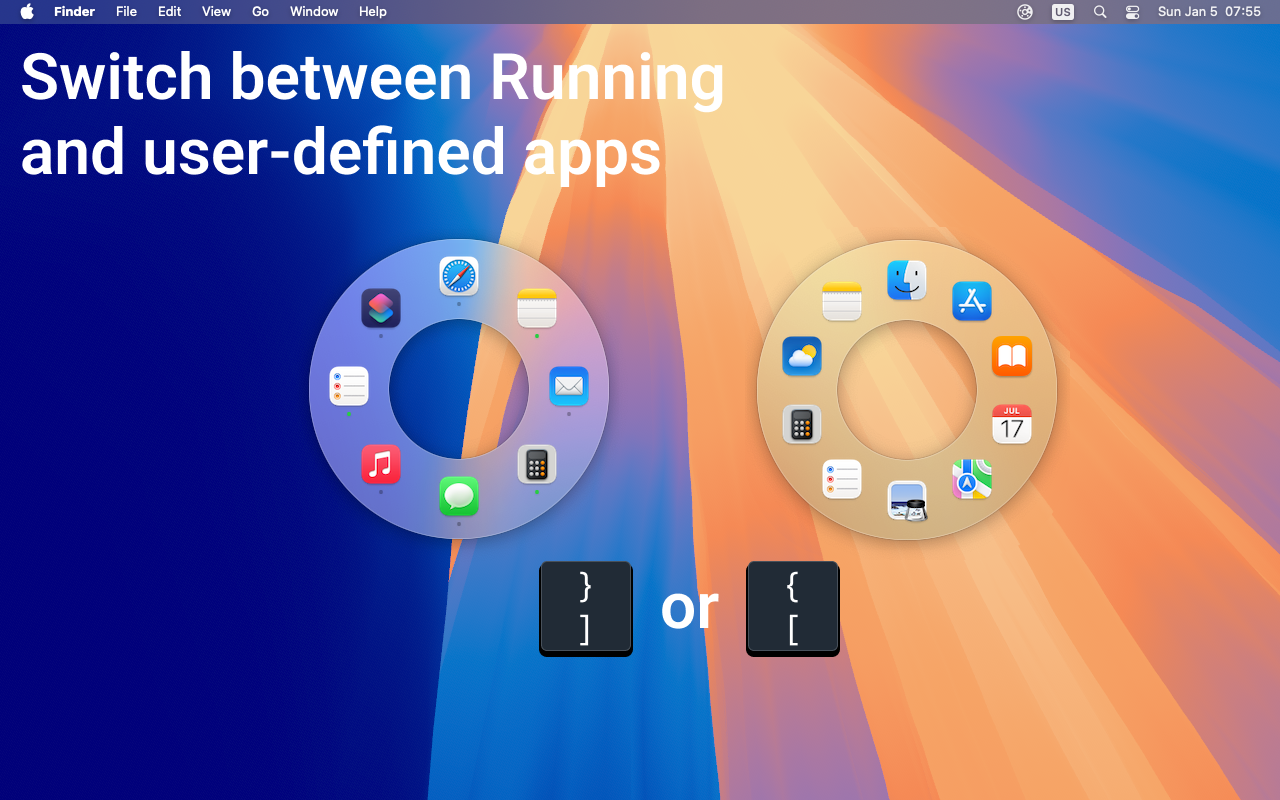Launch Weather from the right wheel

[x=802, y=356]
